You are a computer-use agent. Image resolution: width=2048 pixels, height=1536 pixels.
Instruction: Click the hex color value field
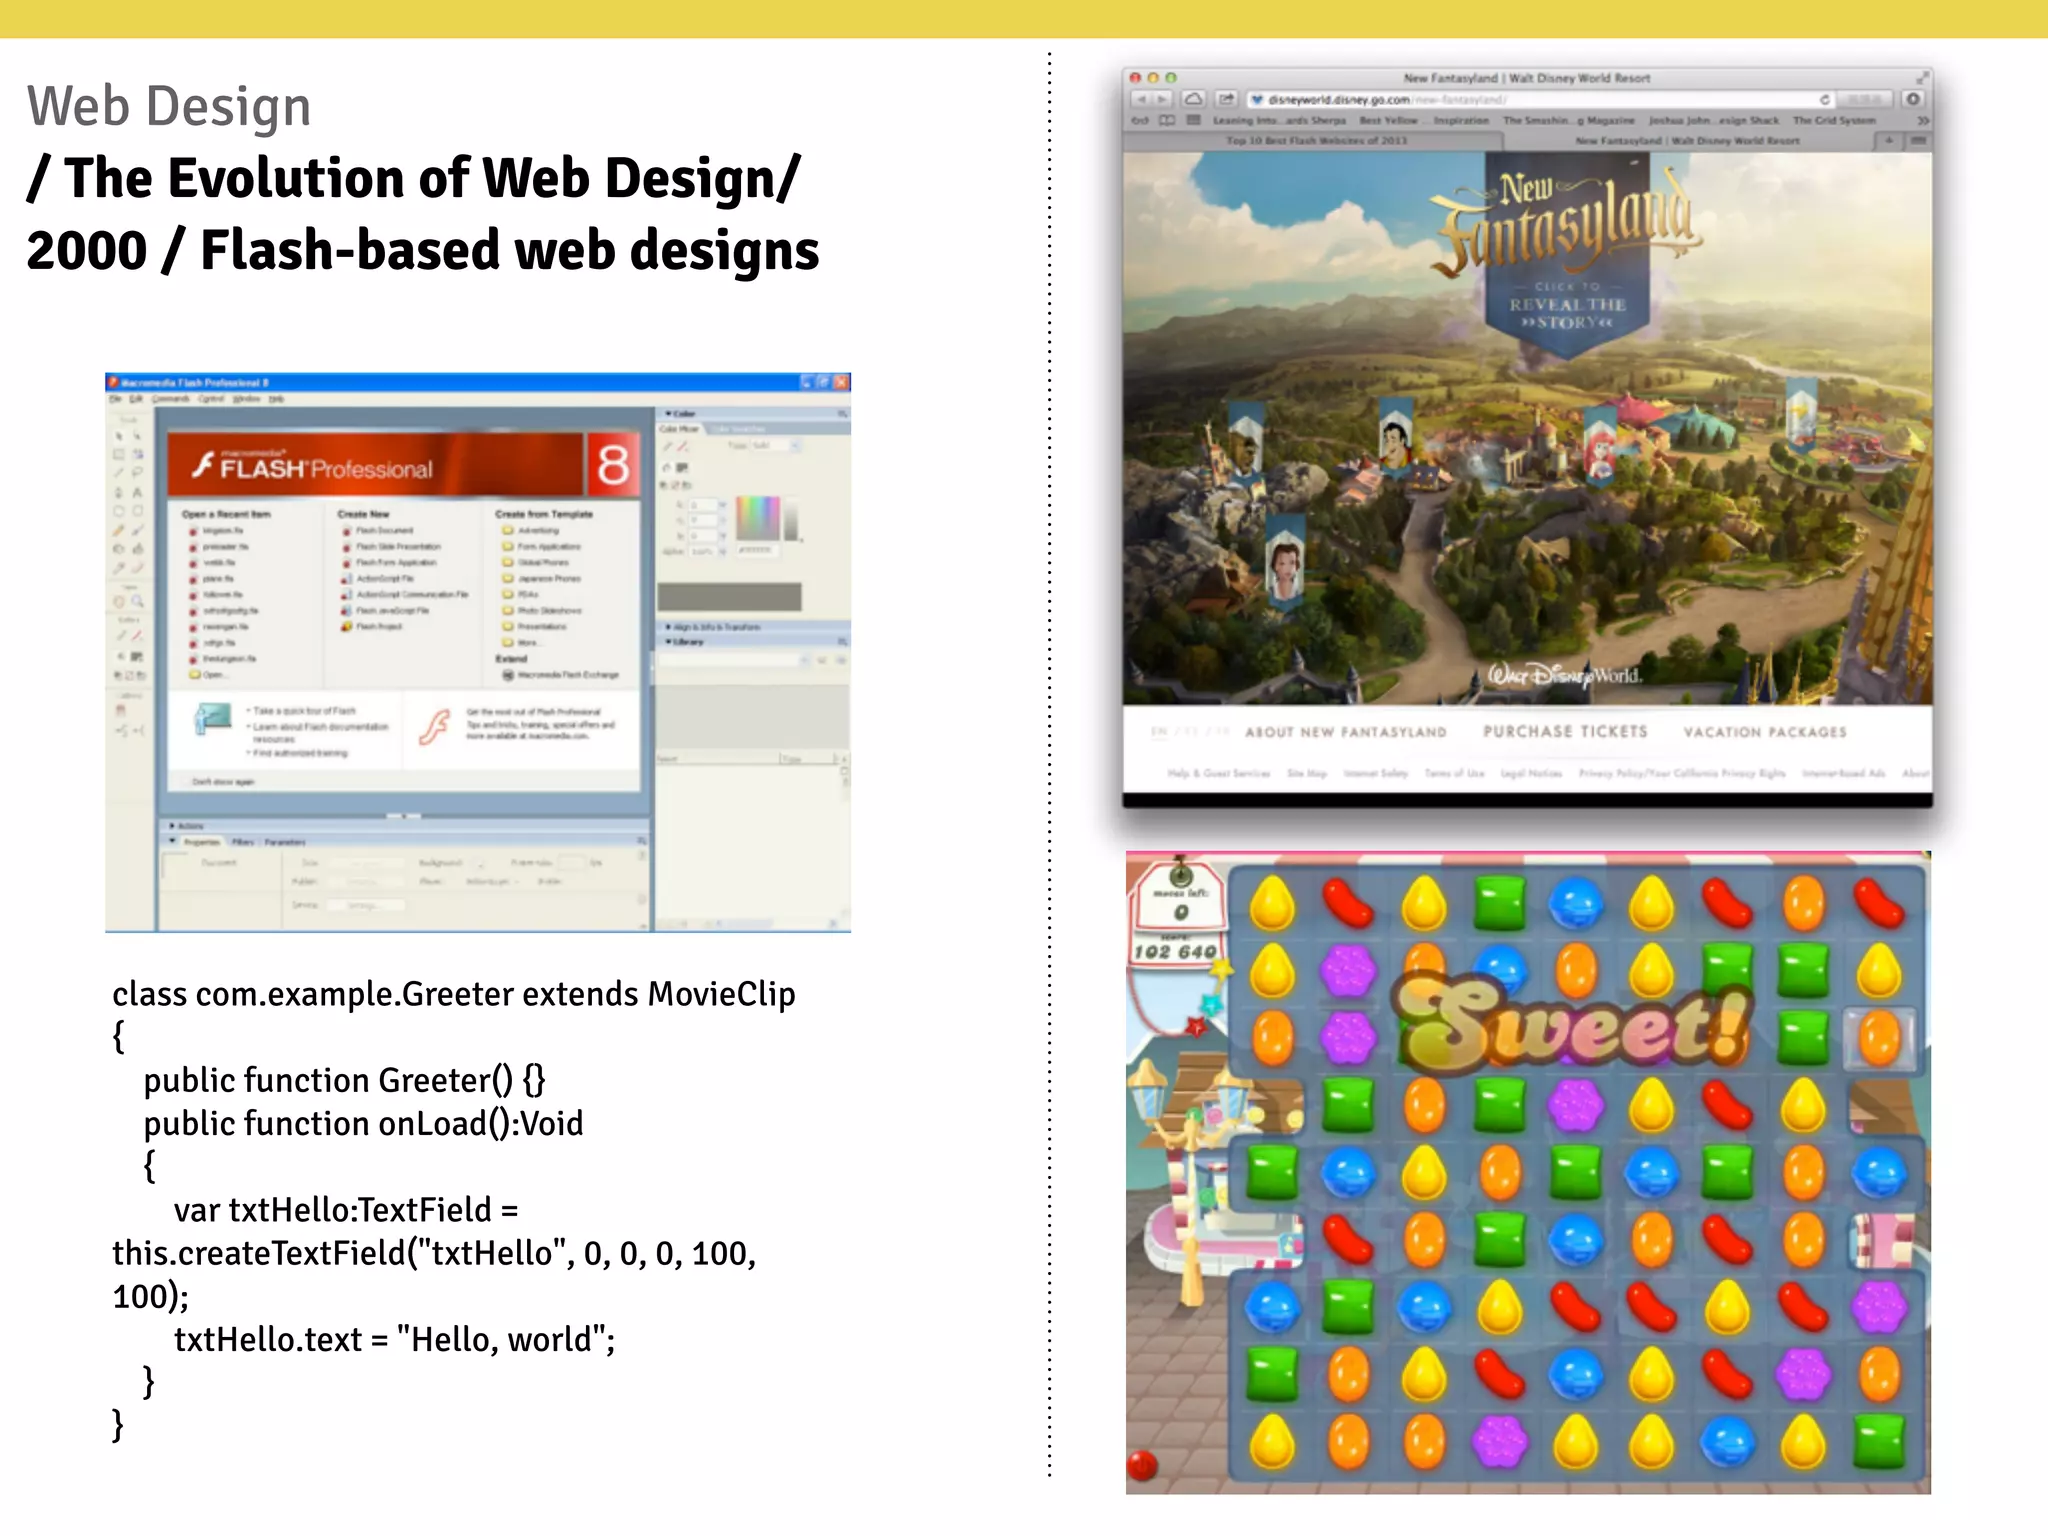(x=757, y=551)
